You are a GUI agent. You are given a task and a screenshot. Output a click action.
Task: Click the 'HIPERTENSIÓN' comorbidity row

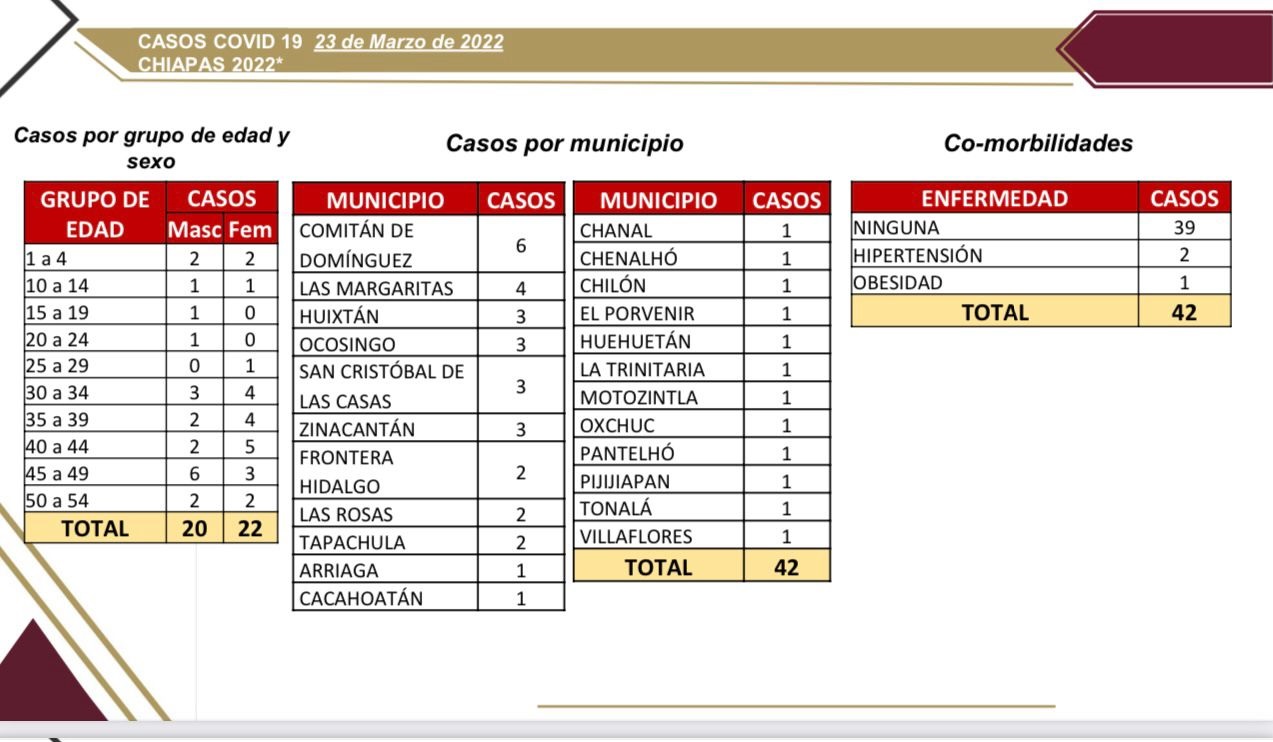pos(1041,255)
